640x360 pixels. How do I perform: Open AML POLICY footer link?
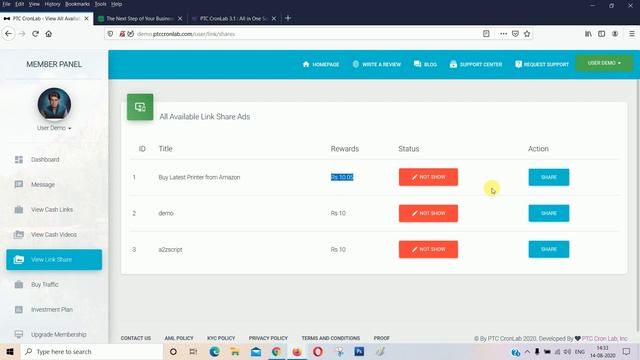(179, 338)
